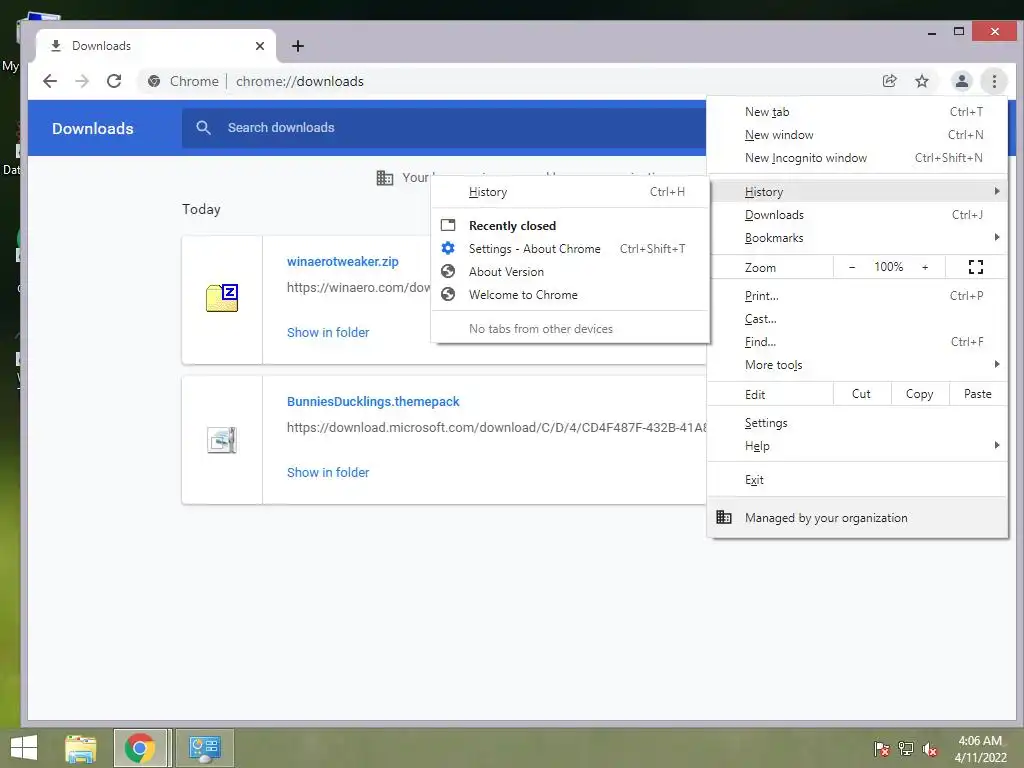The width and height of the screenshot is (1024, 768).
Task: Choose Exit from Chrome menu
Action: tap(857, 479)
